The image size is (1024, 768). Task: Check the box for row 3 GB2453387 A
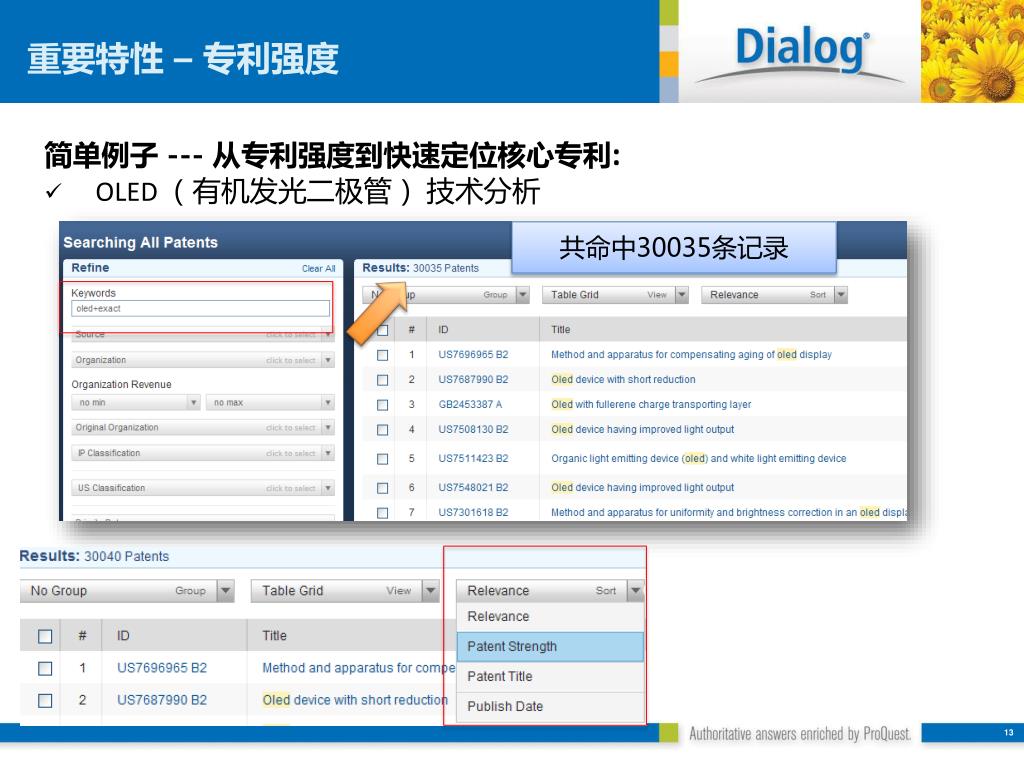[383, 405]
